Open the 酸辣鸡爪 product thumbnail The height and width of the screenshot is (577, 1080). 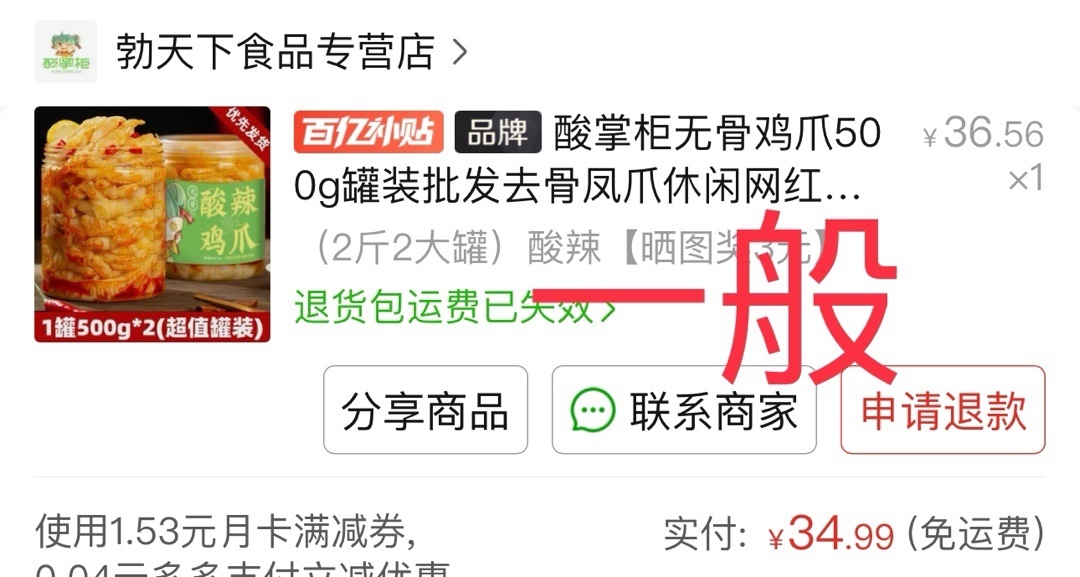[152, 224]
